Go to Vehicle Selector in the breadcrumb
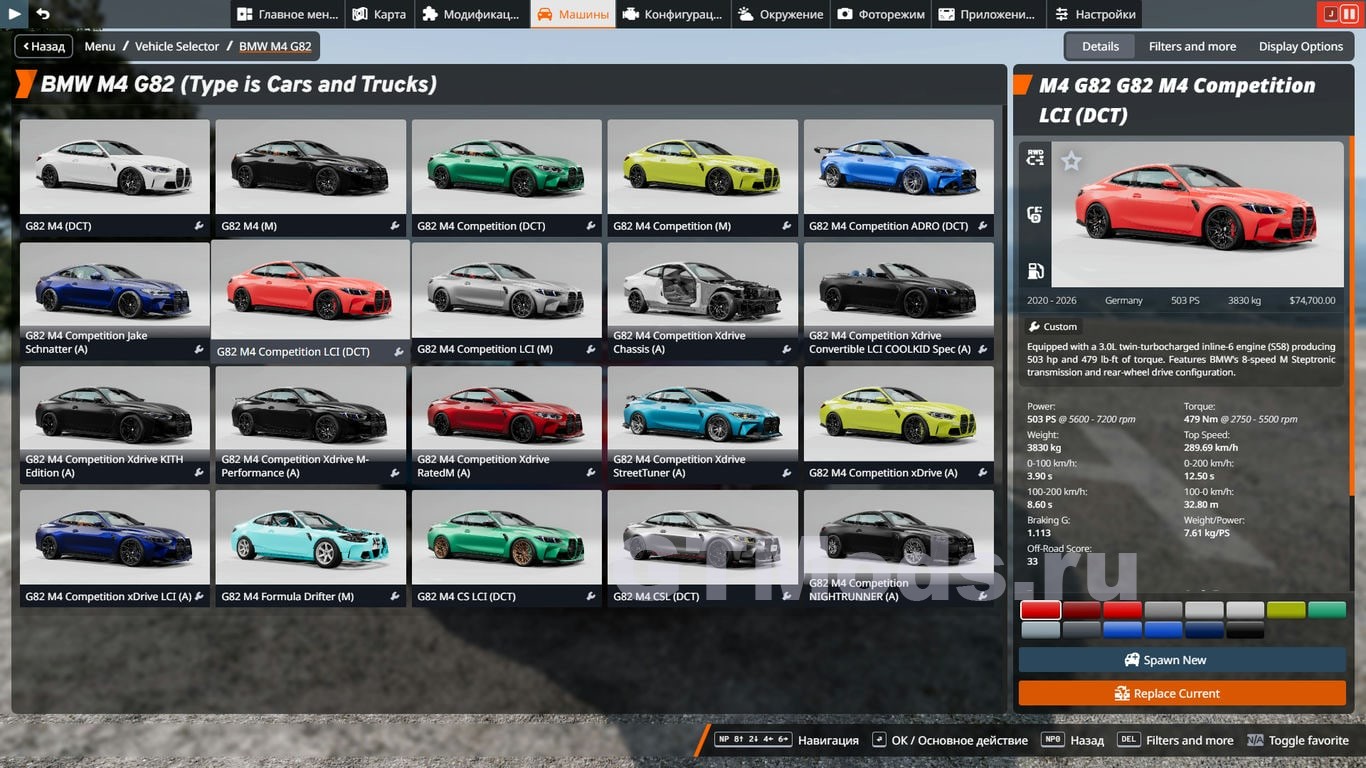The image size is (1366, 768). pyautogui.click(x=177, y=46)
